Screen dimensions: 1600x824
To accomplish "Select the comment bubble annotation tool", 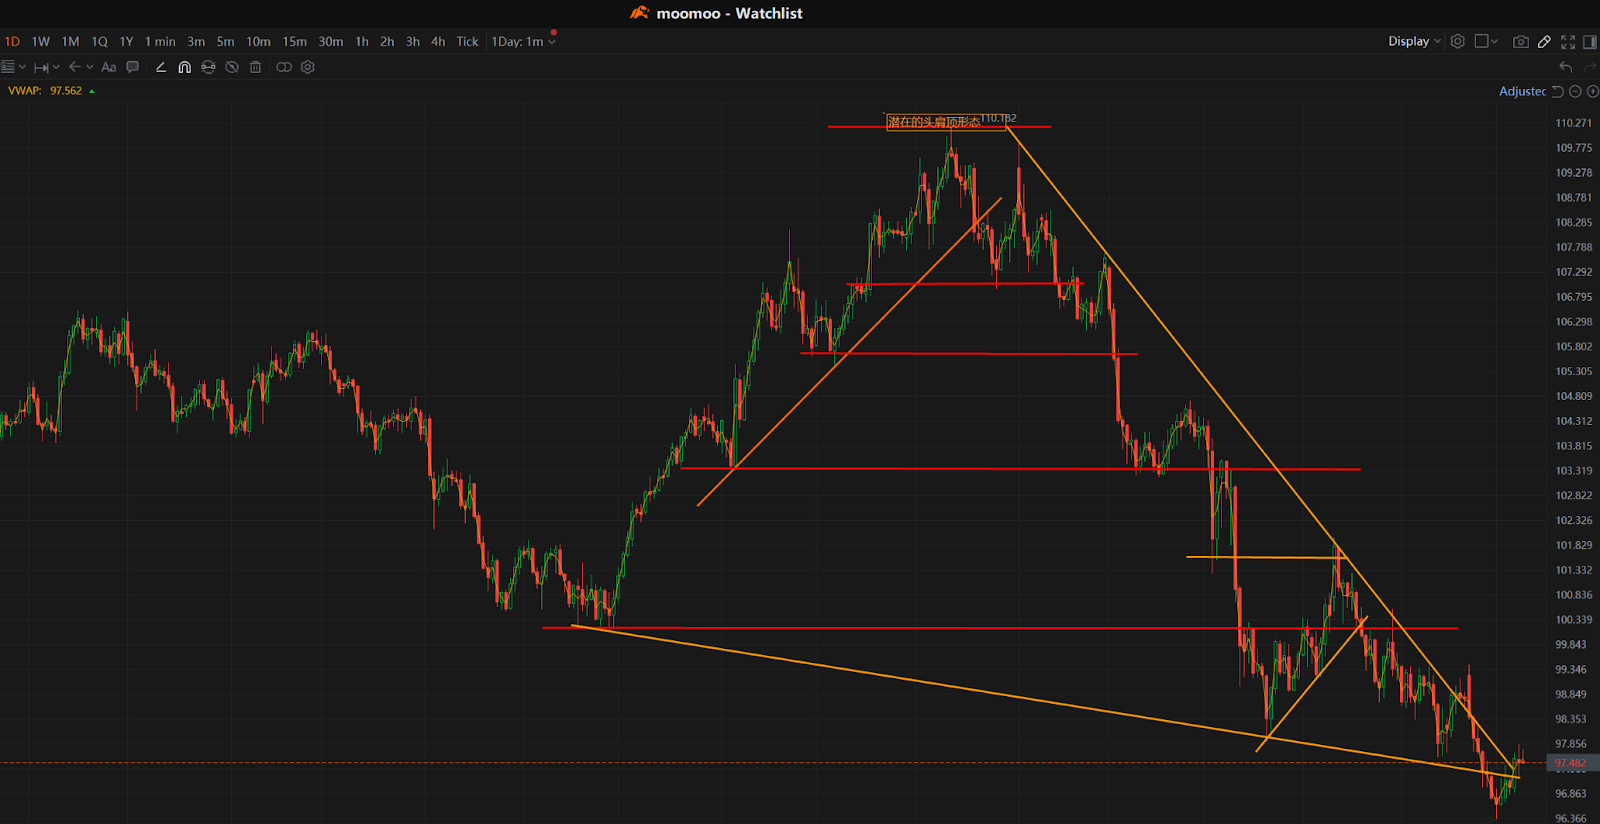I will pyautogui.click(x=132, y=67).
